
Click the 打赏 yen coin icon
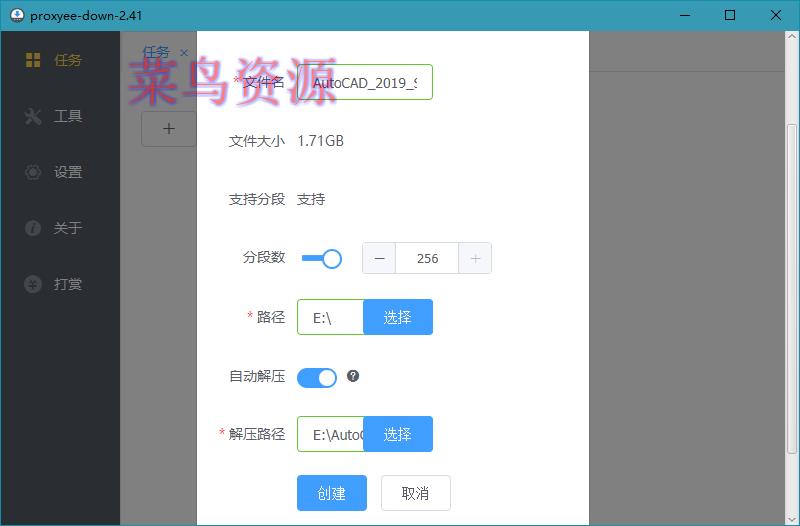(33, 284)
